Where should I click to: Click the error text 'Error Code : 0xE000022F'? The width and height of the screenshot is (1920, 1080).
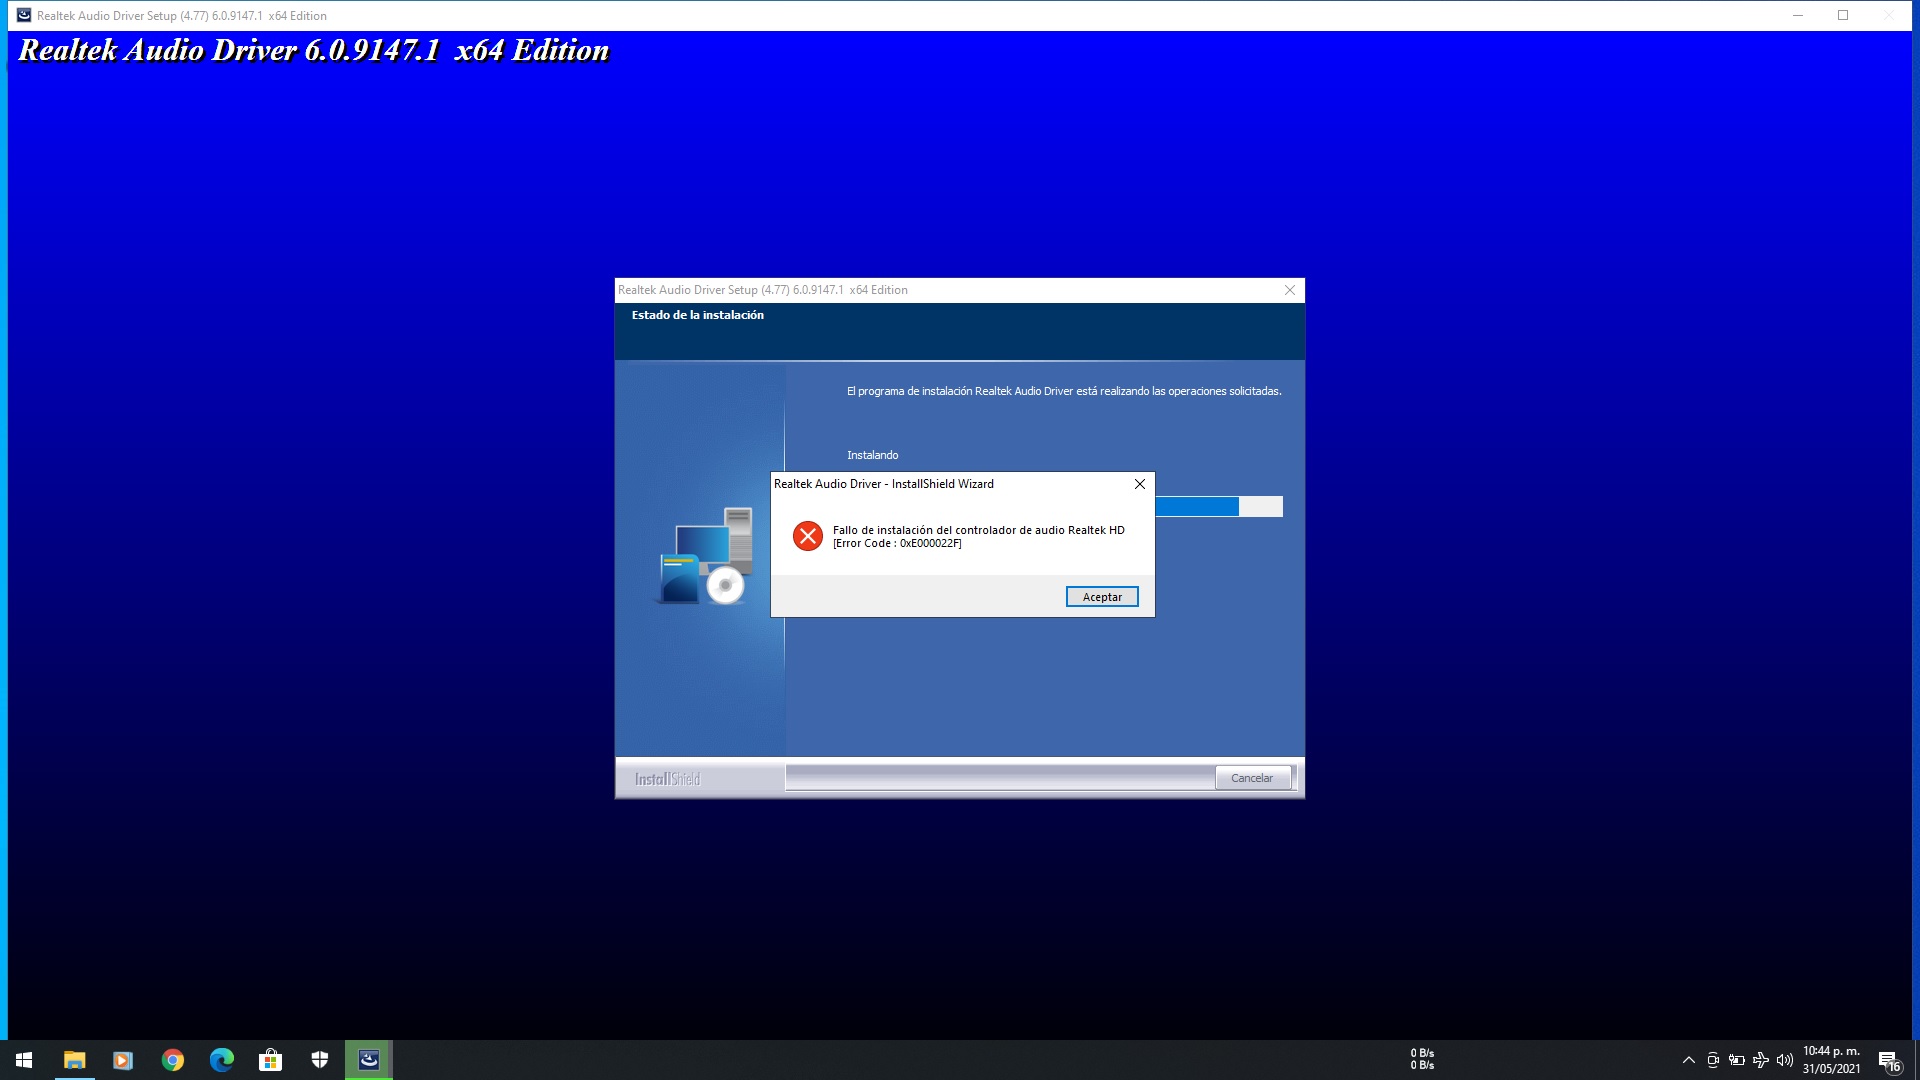coord(897,544)
